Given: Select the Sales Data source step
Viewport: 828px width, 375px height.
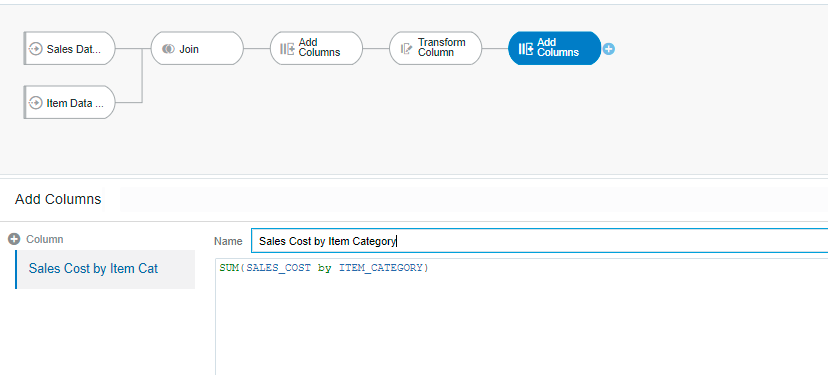Looking at the screenshot, I should click(70, 49).
